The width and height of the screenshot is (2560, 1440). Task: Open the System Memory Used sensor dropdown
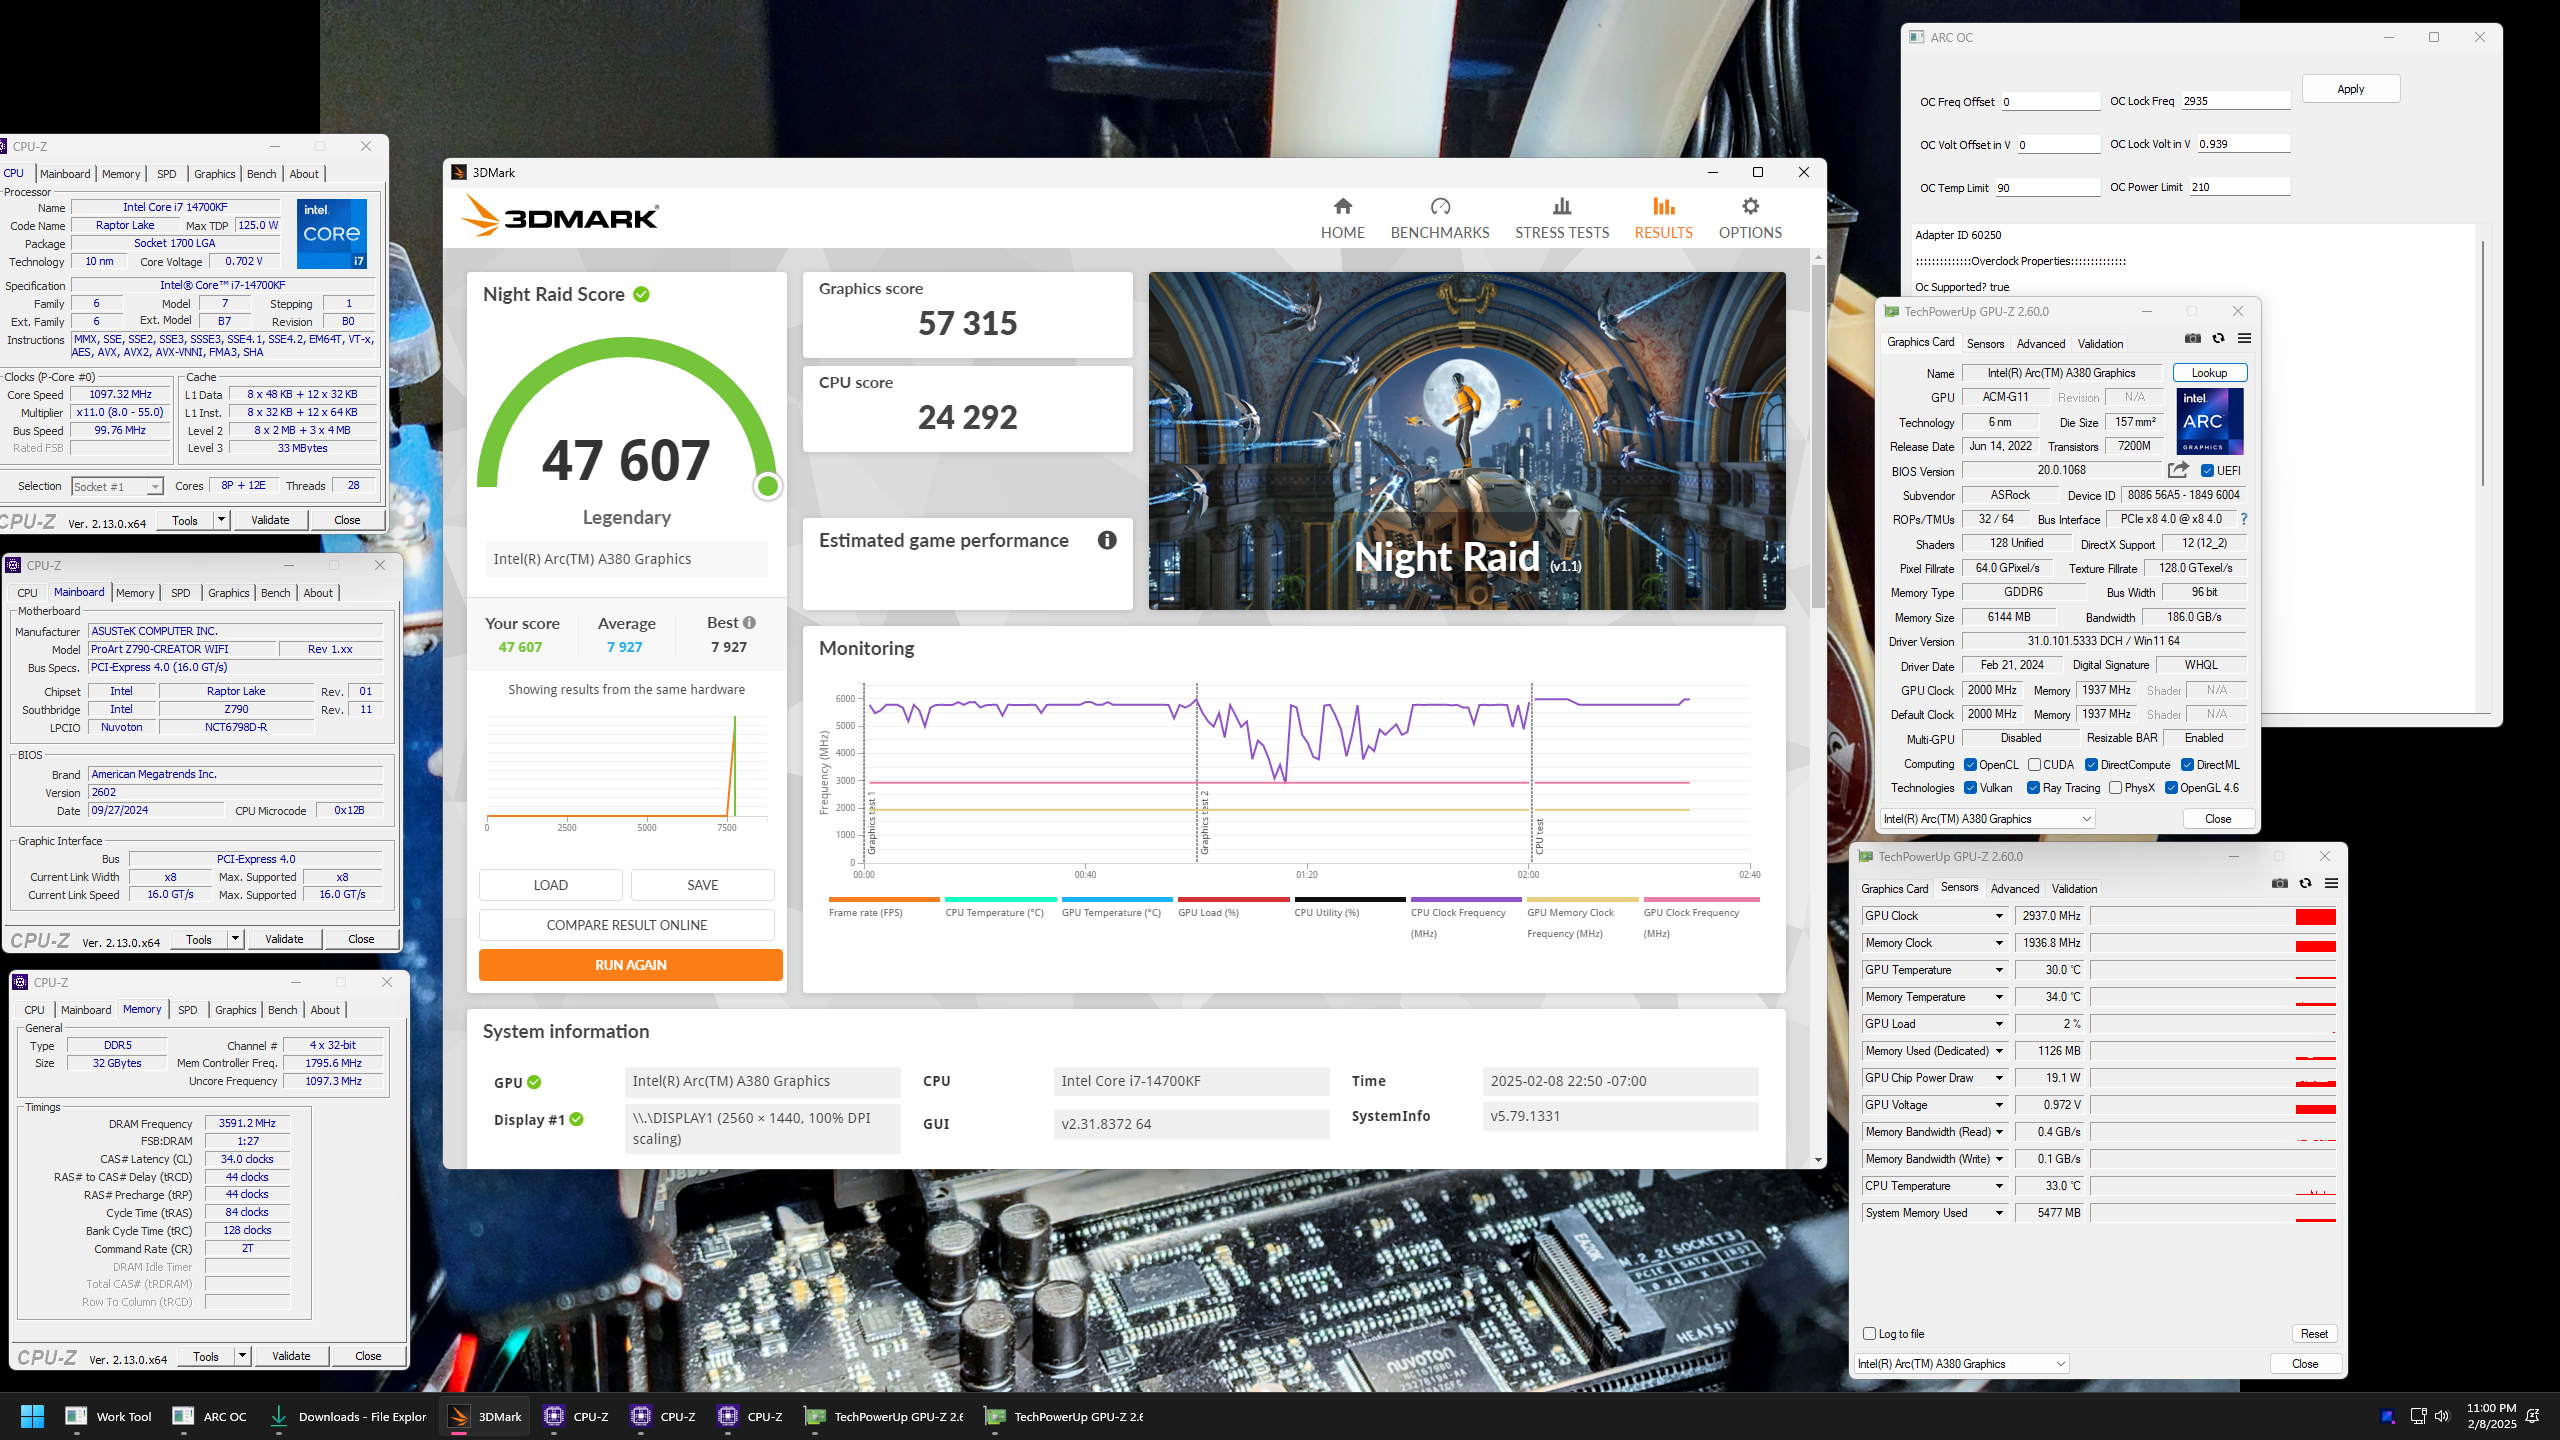click(1999, 1213)
